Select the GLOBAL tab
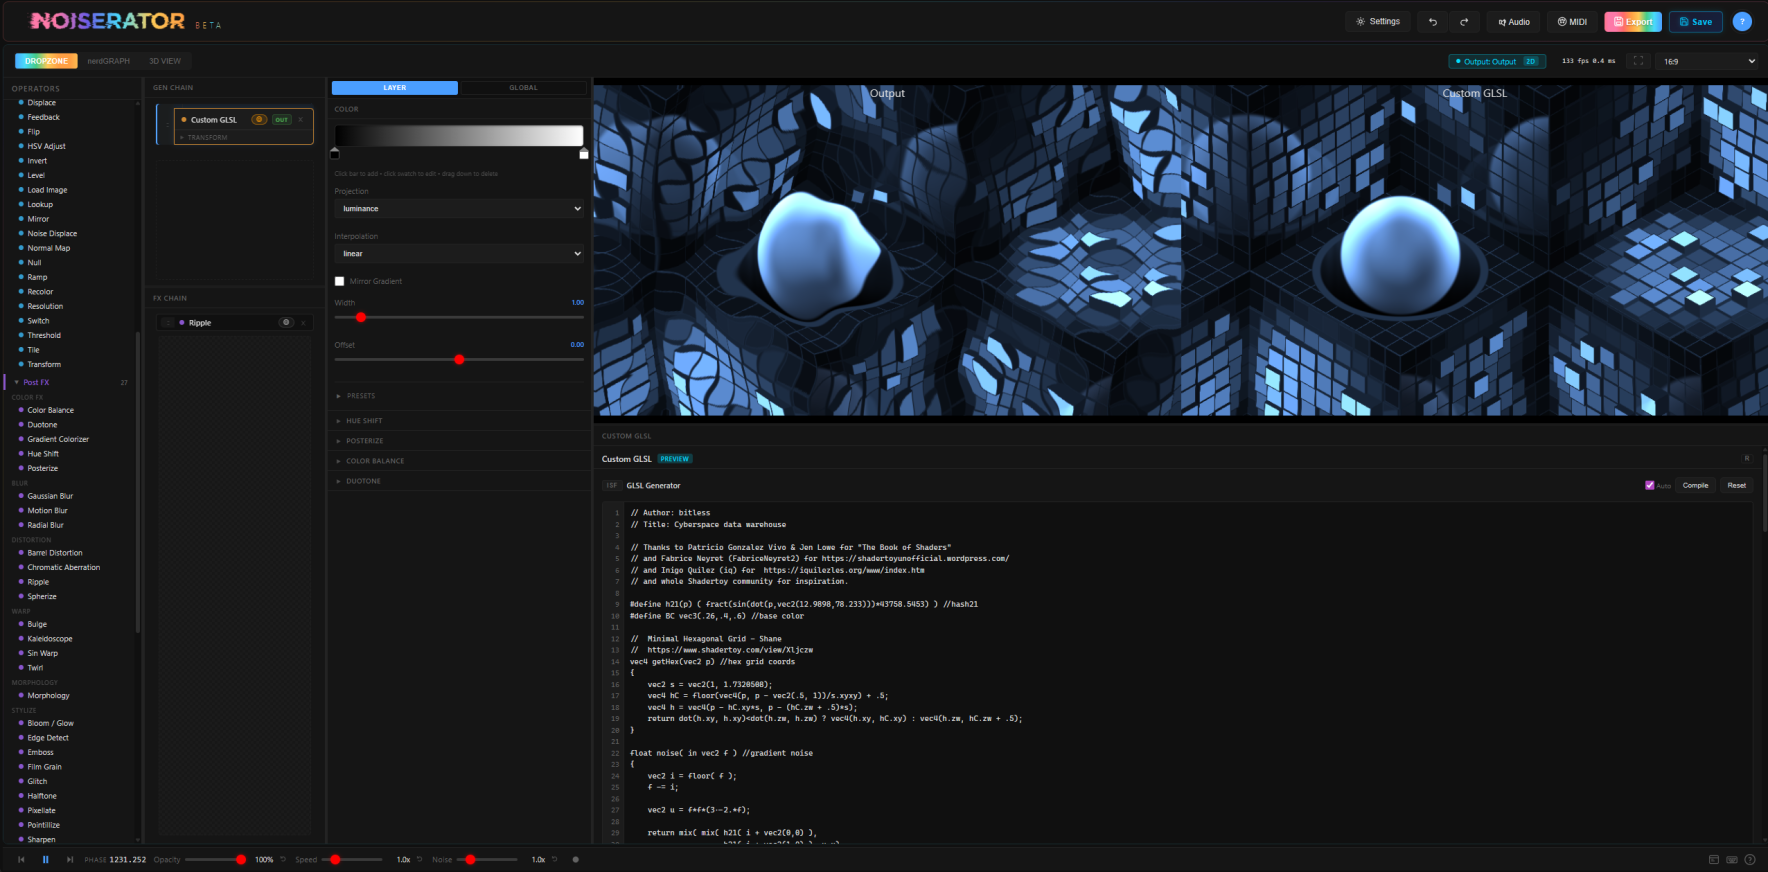1768x872 pixels. pyautogui.click(x=523, y=88)
